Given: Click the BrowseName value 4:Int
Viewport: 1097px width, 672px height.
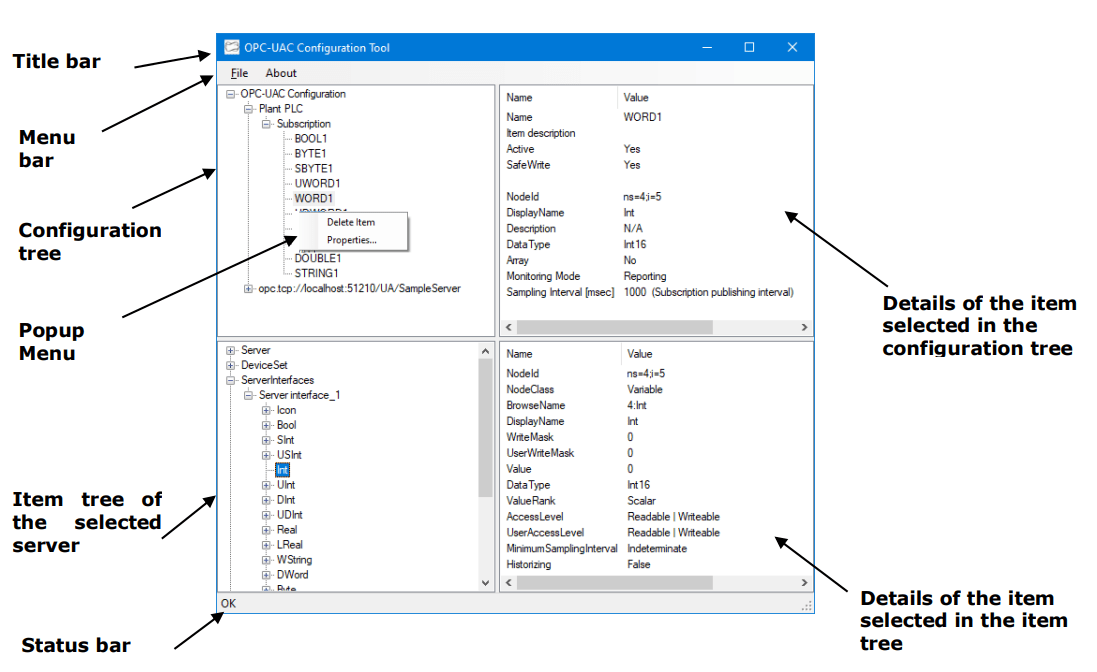Looking at the screenshot, I should pos(637,406).
